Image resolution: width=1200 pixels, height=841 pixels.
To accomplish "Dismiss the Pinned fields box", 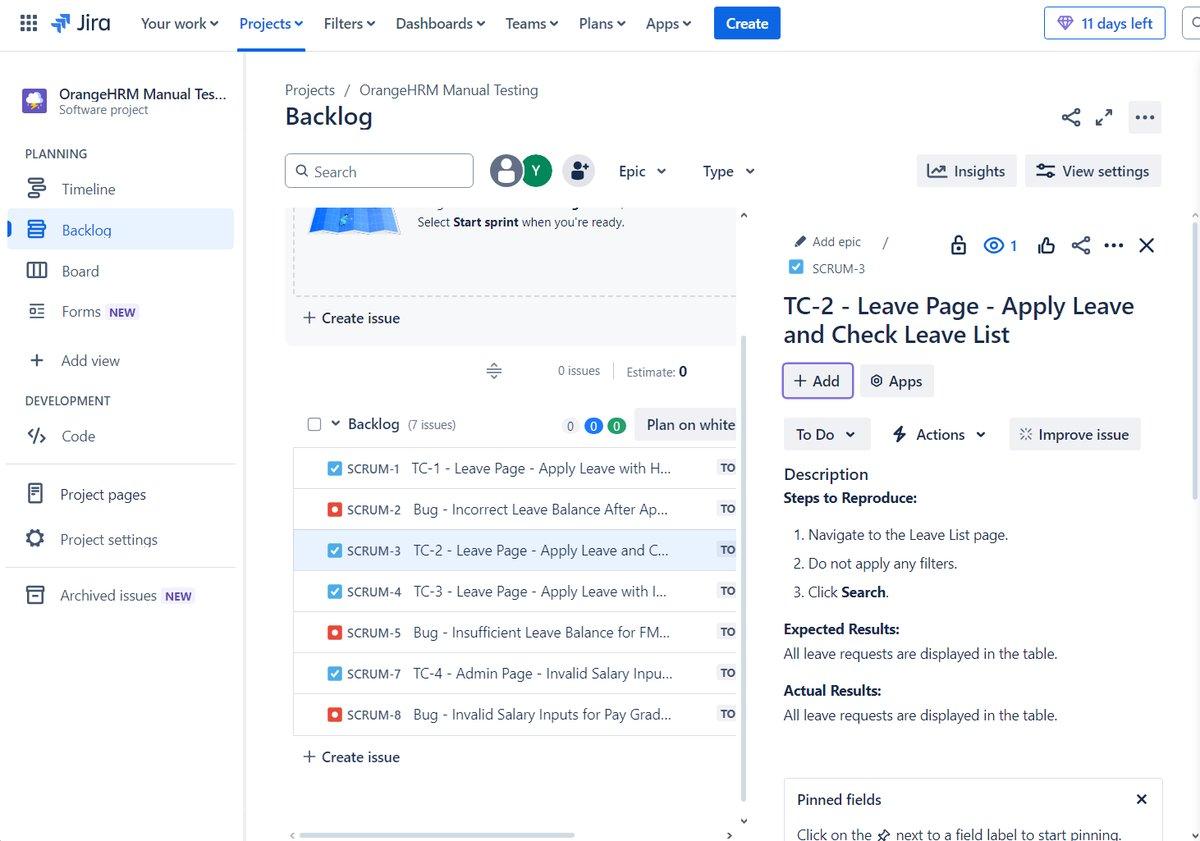I will [x=1142, y=799].
